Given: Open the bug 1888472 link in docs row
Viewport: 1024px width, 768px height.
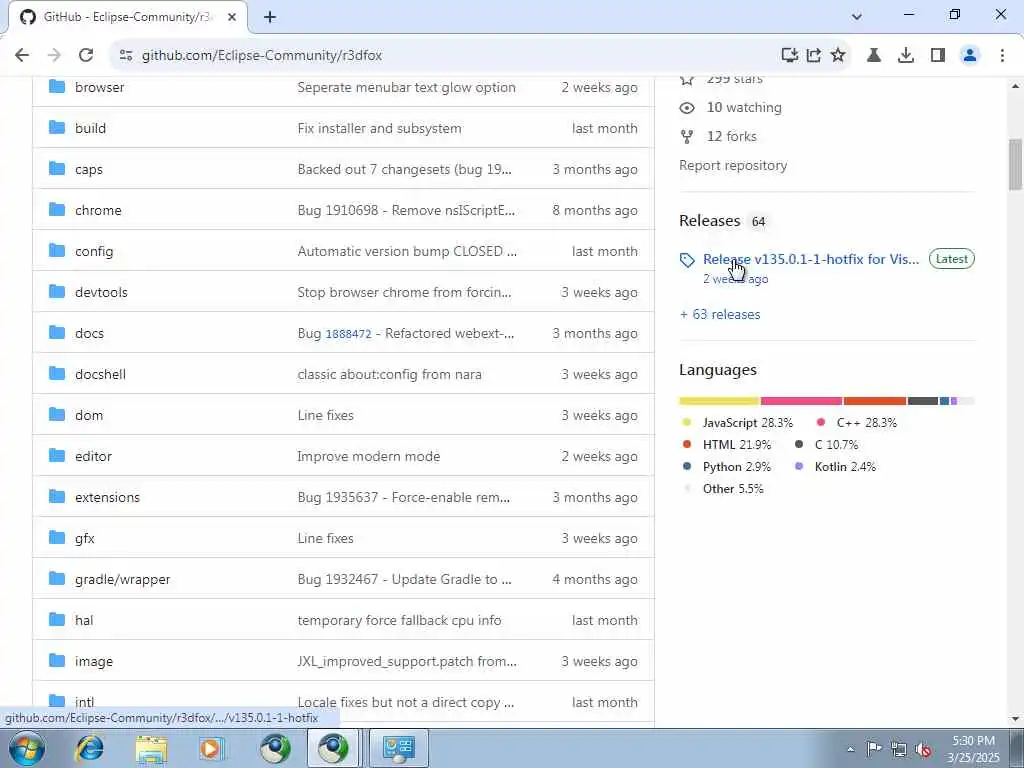Looking at the screenshot, I should 348,334.
